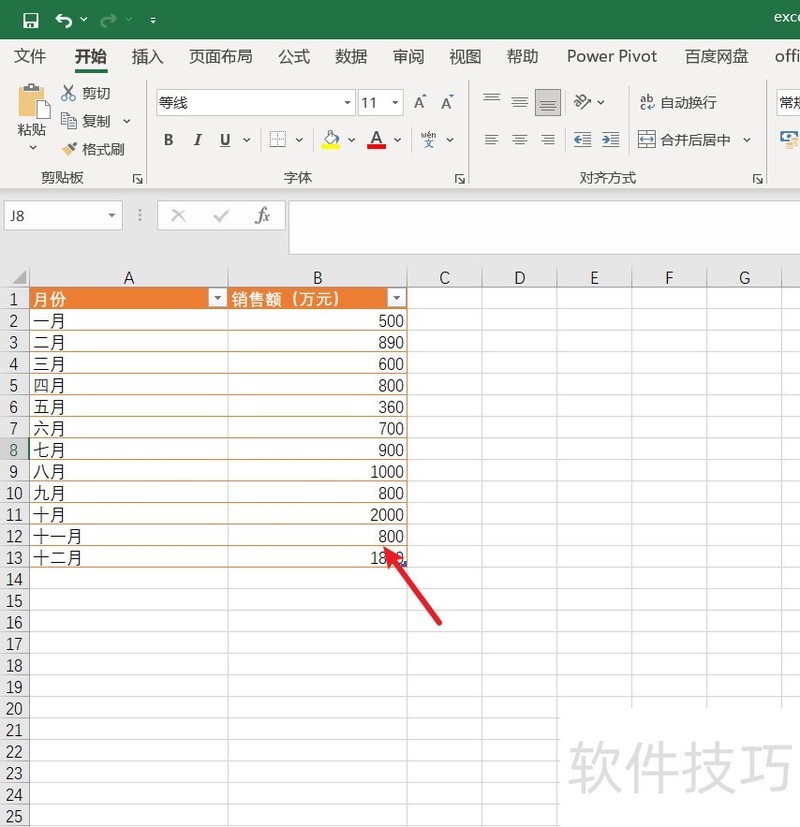800x827 pixels.
Task: Toggle Italic formatting
Action: (197, 140)
